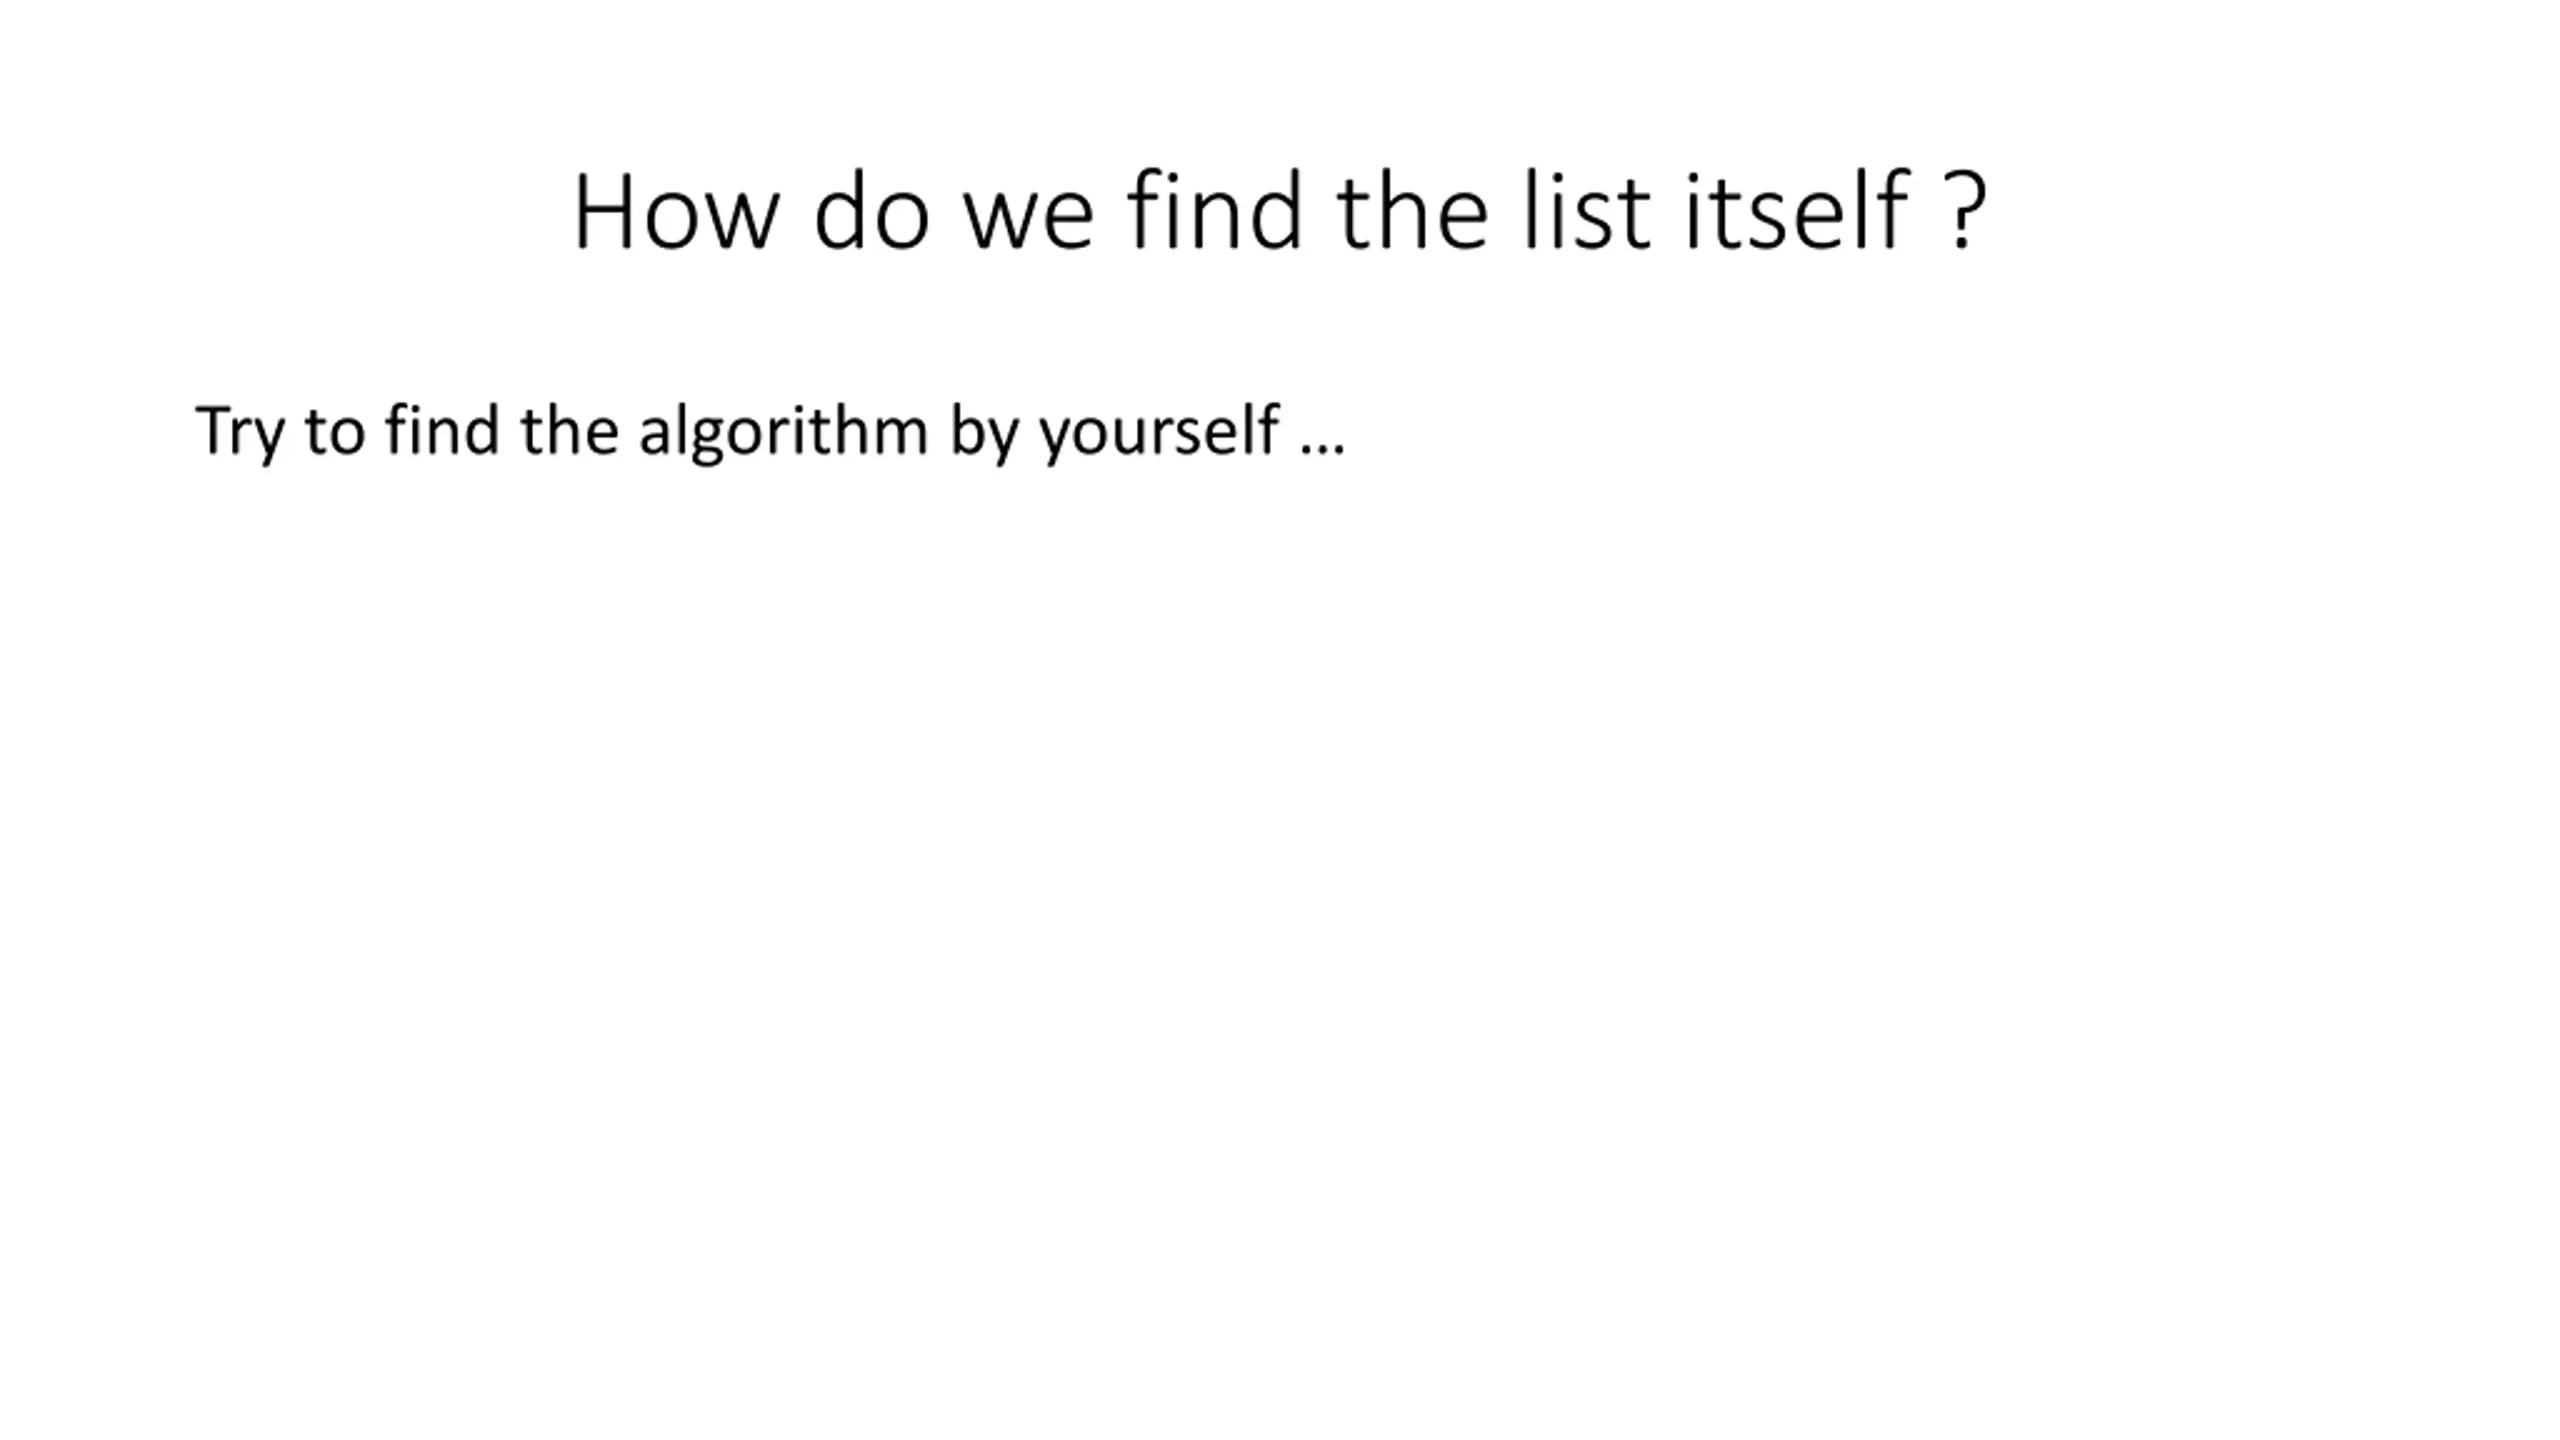This screenshot has width=2560, height=1440.
Task: Click the word "itself" in the title
Action: (x=1797, y=210)
